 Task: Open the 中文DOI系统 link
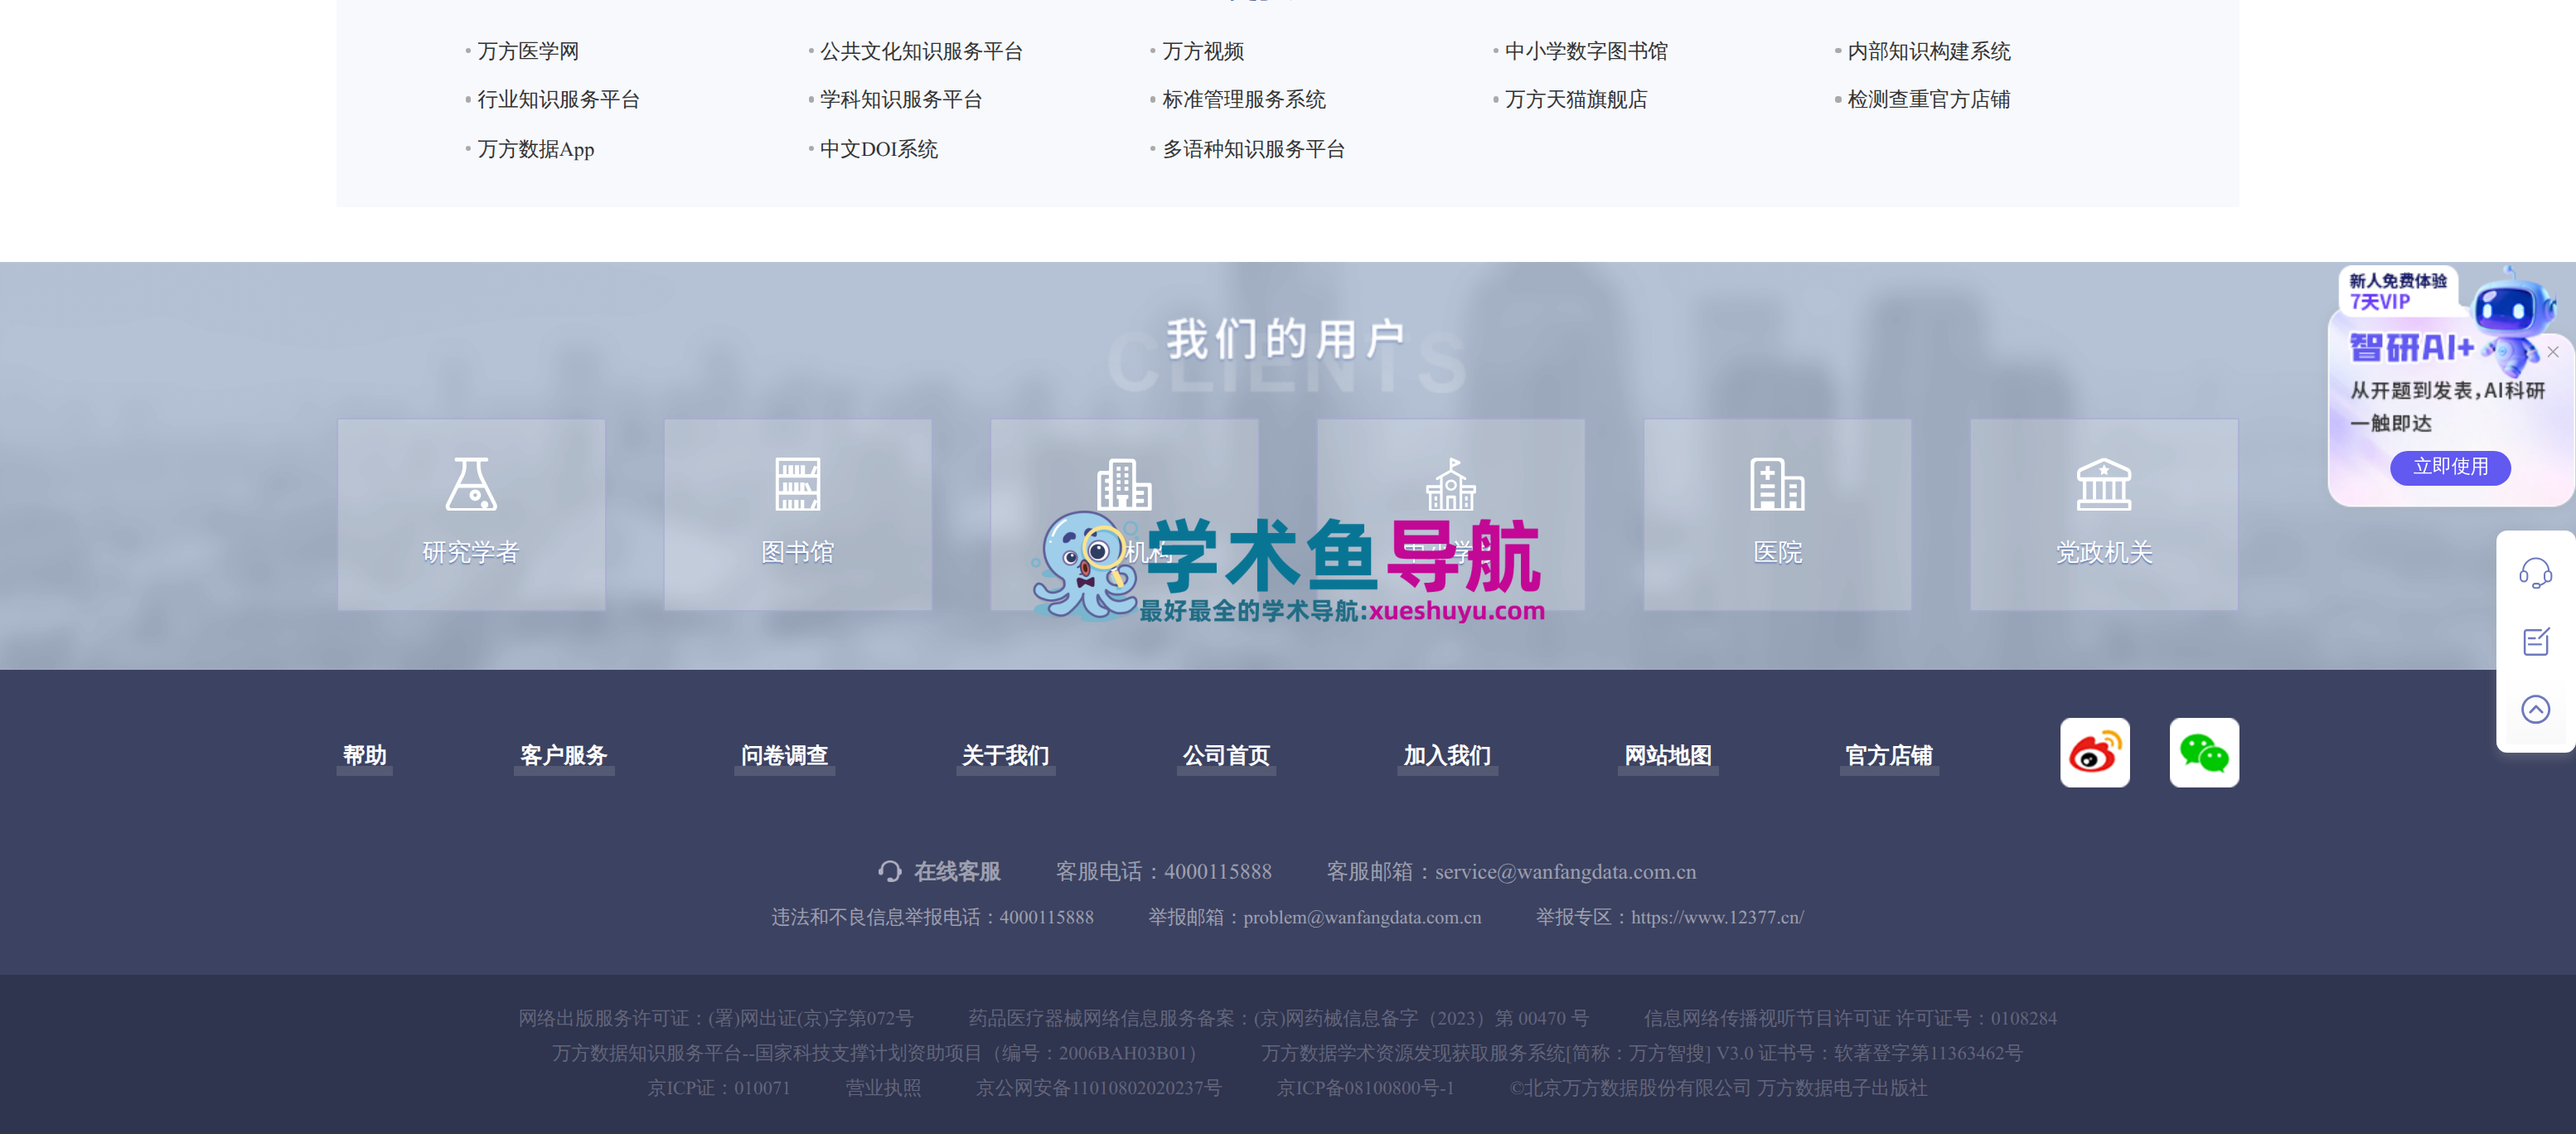[x=878, y=149]
